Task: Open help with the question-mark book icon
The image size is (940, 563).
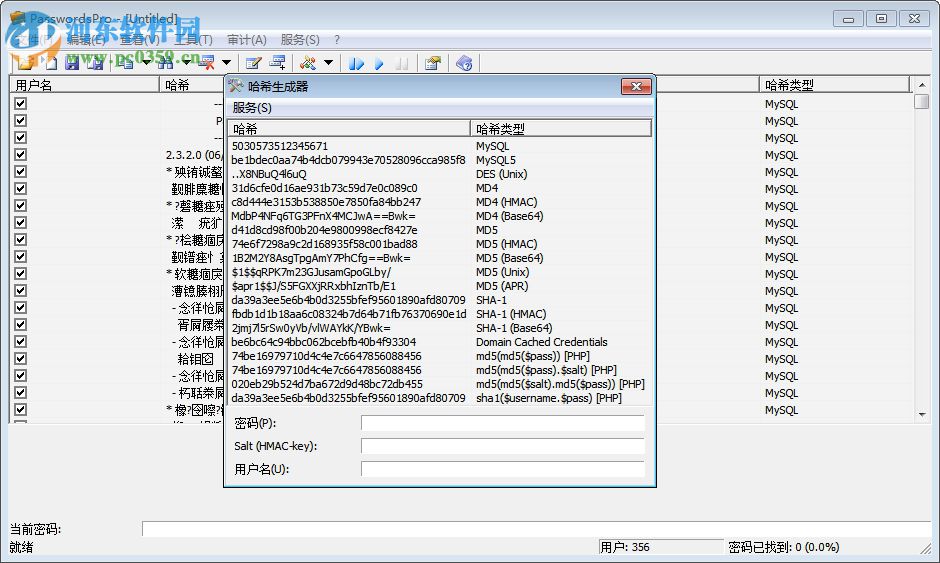Action: click(x=464, y=63)
